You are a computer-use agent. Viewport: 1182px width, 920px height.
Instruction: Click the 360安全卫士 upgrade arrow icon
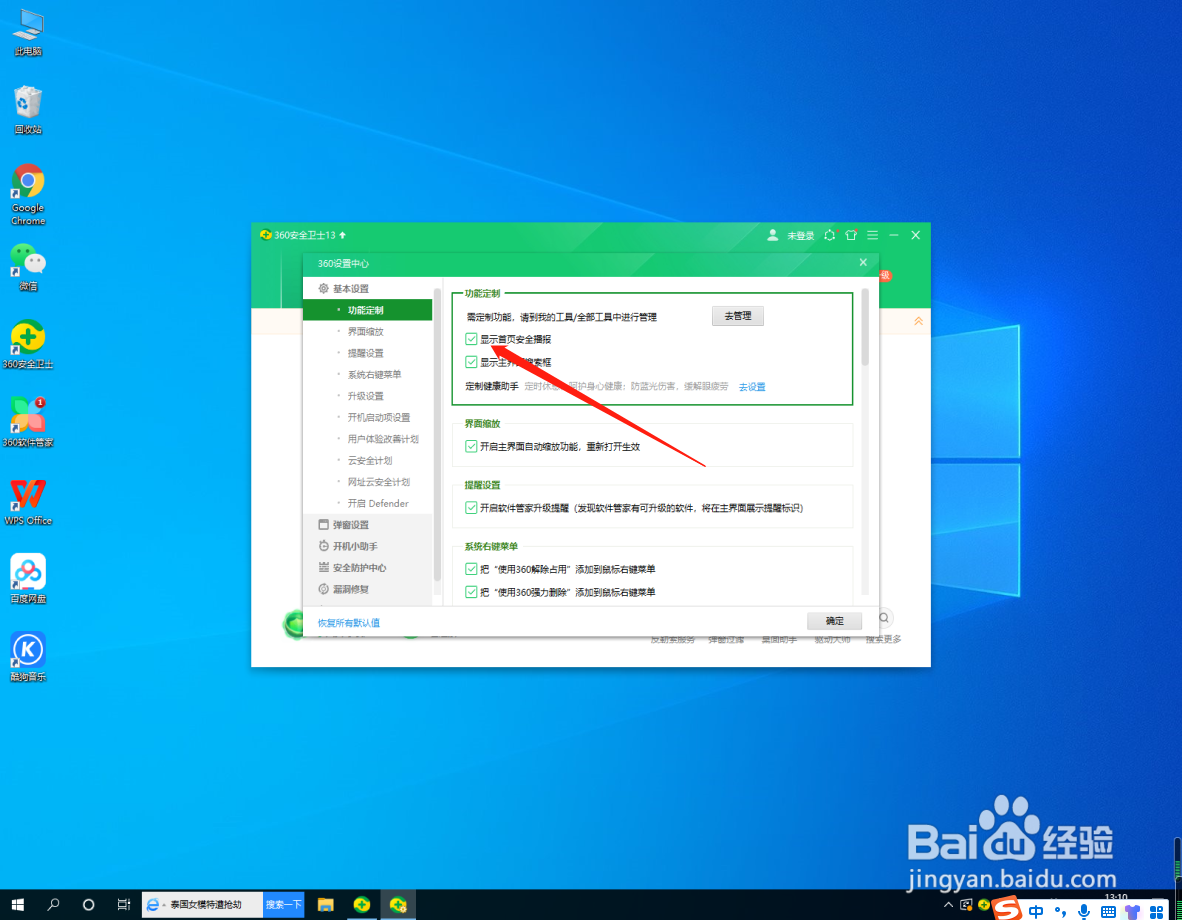[342, 235]
